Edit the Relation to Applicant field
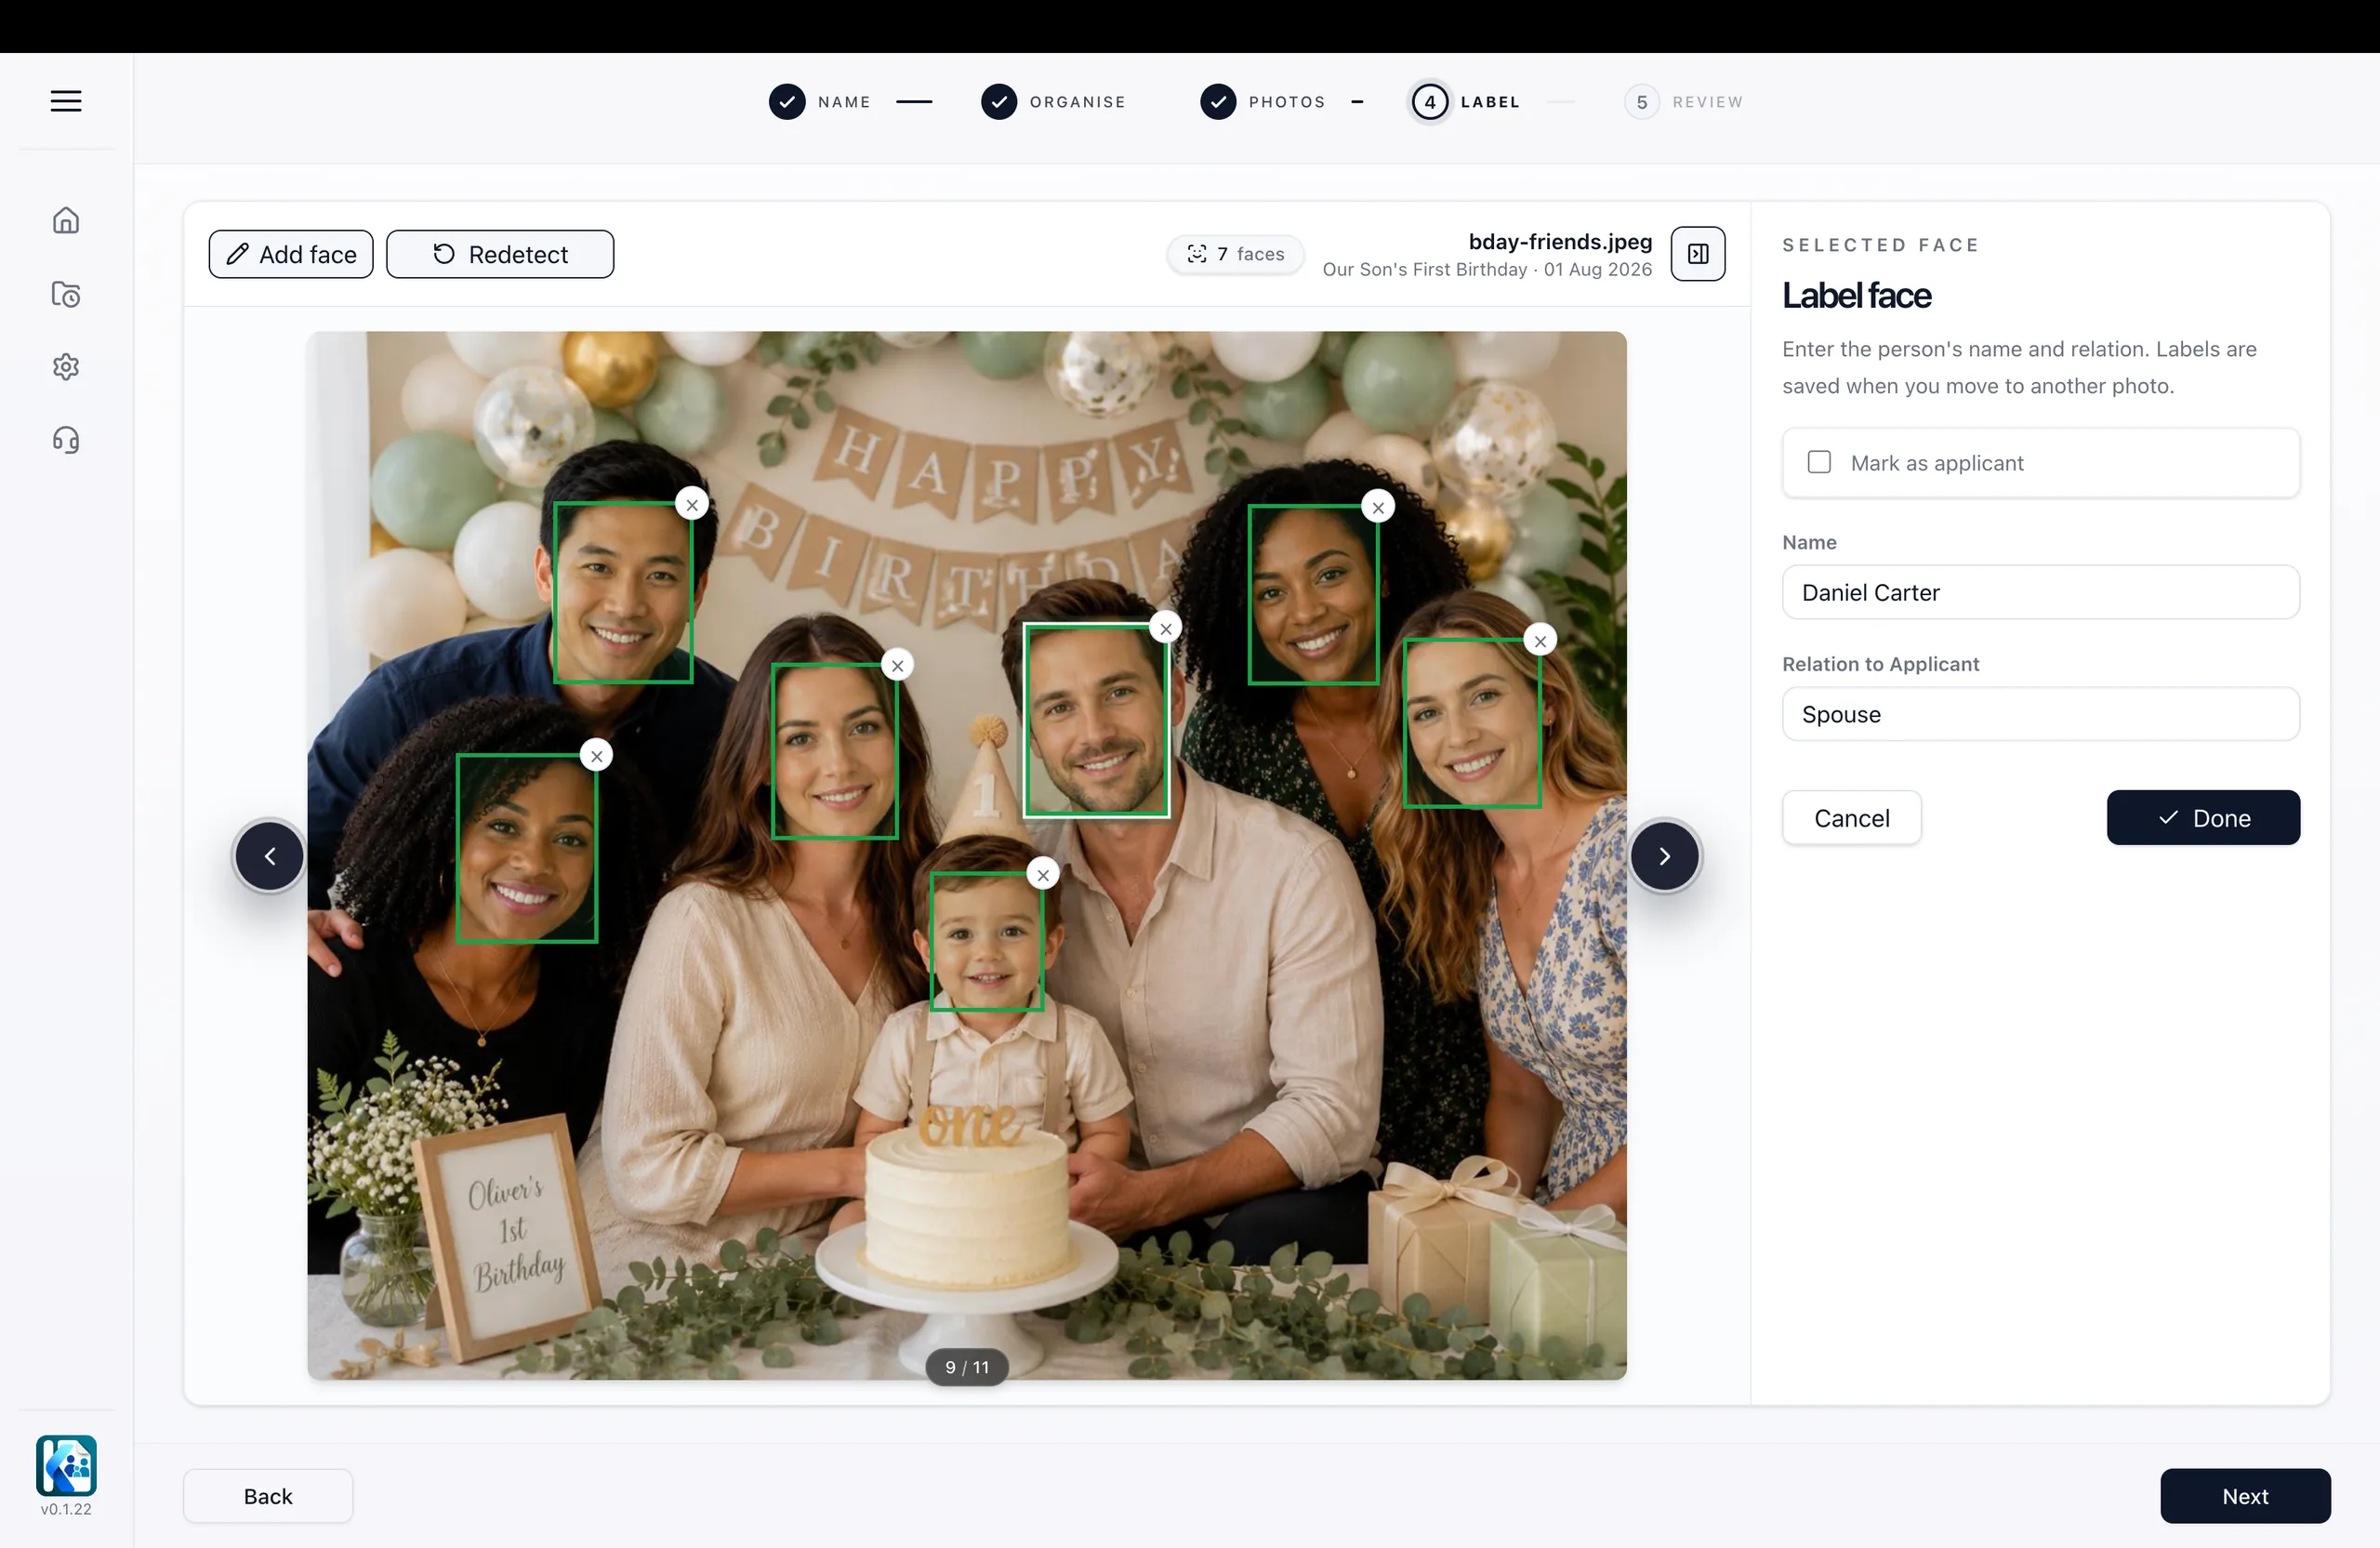The image size is (2380, 1548). click(2040, 714)
